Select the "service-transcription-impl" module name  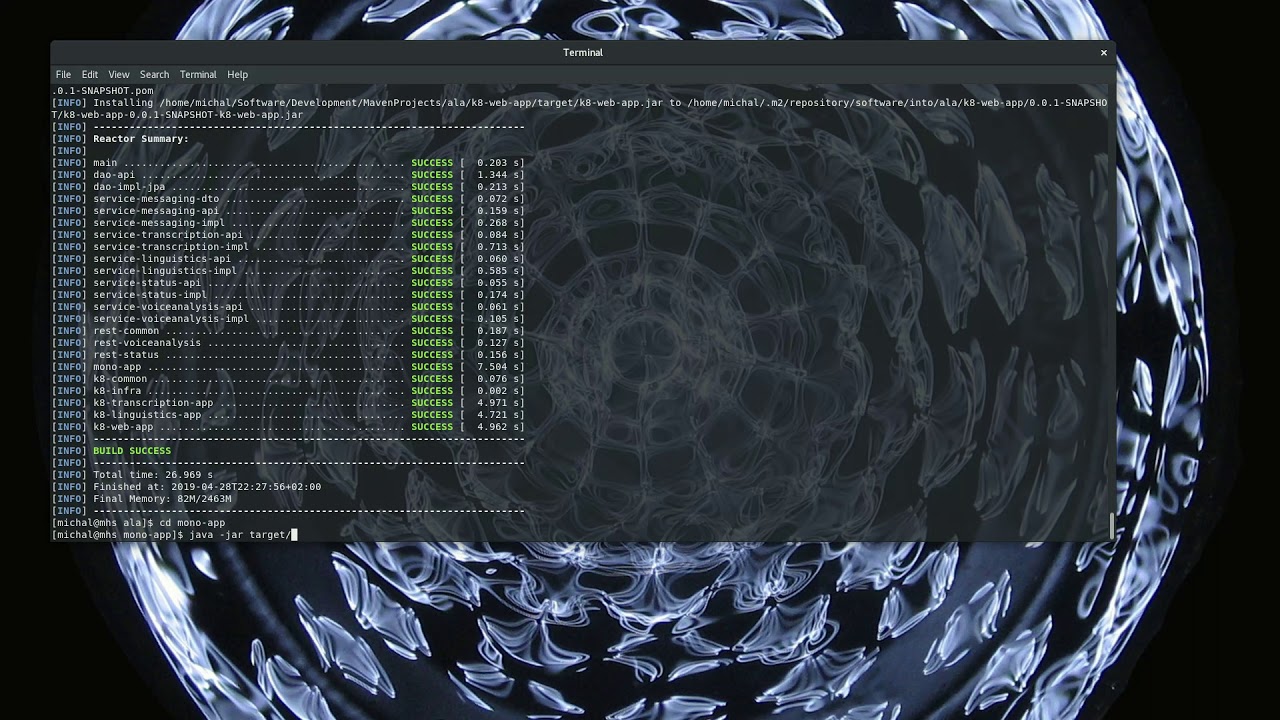point(171,247)
